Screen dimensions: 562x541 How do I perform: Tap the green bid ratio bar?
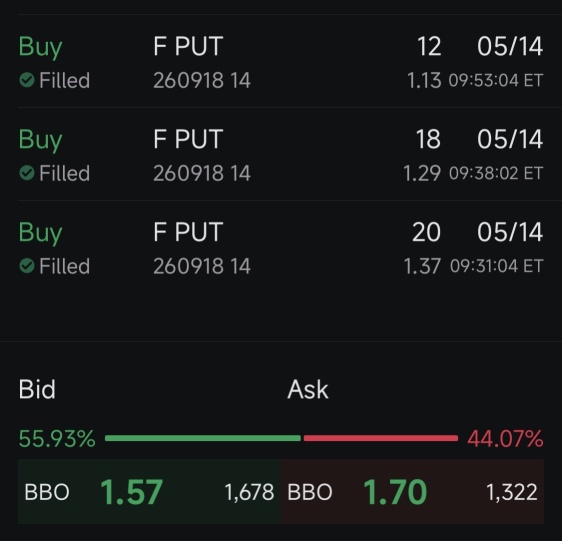point(203,438)
